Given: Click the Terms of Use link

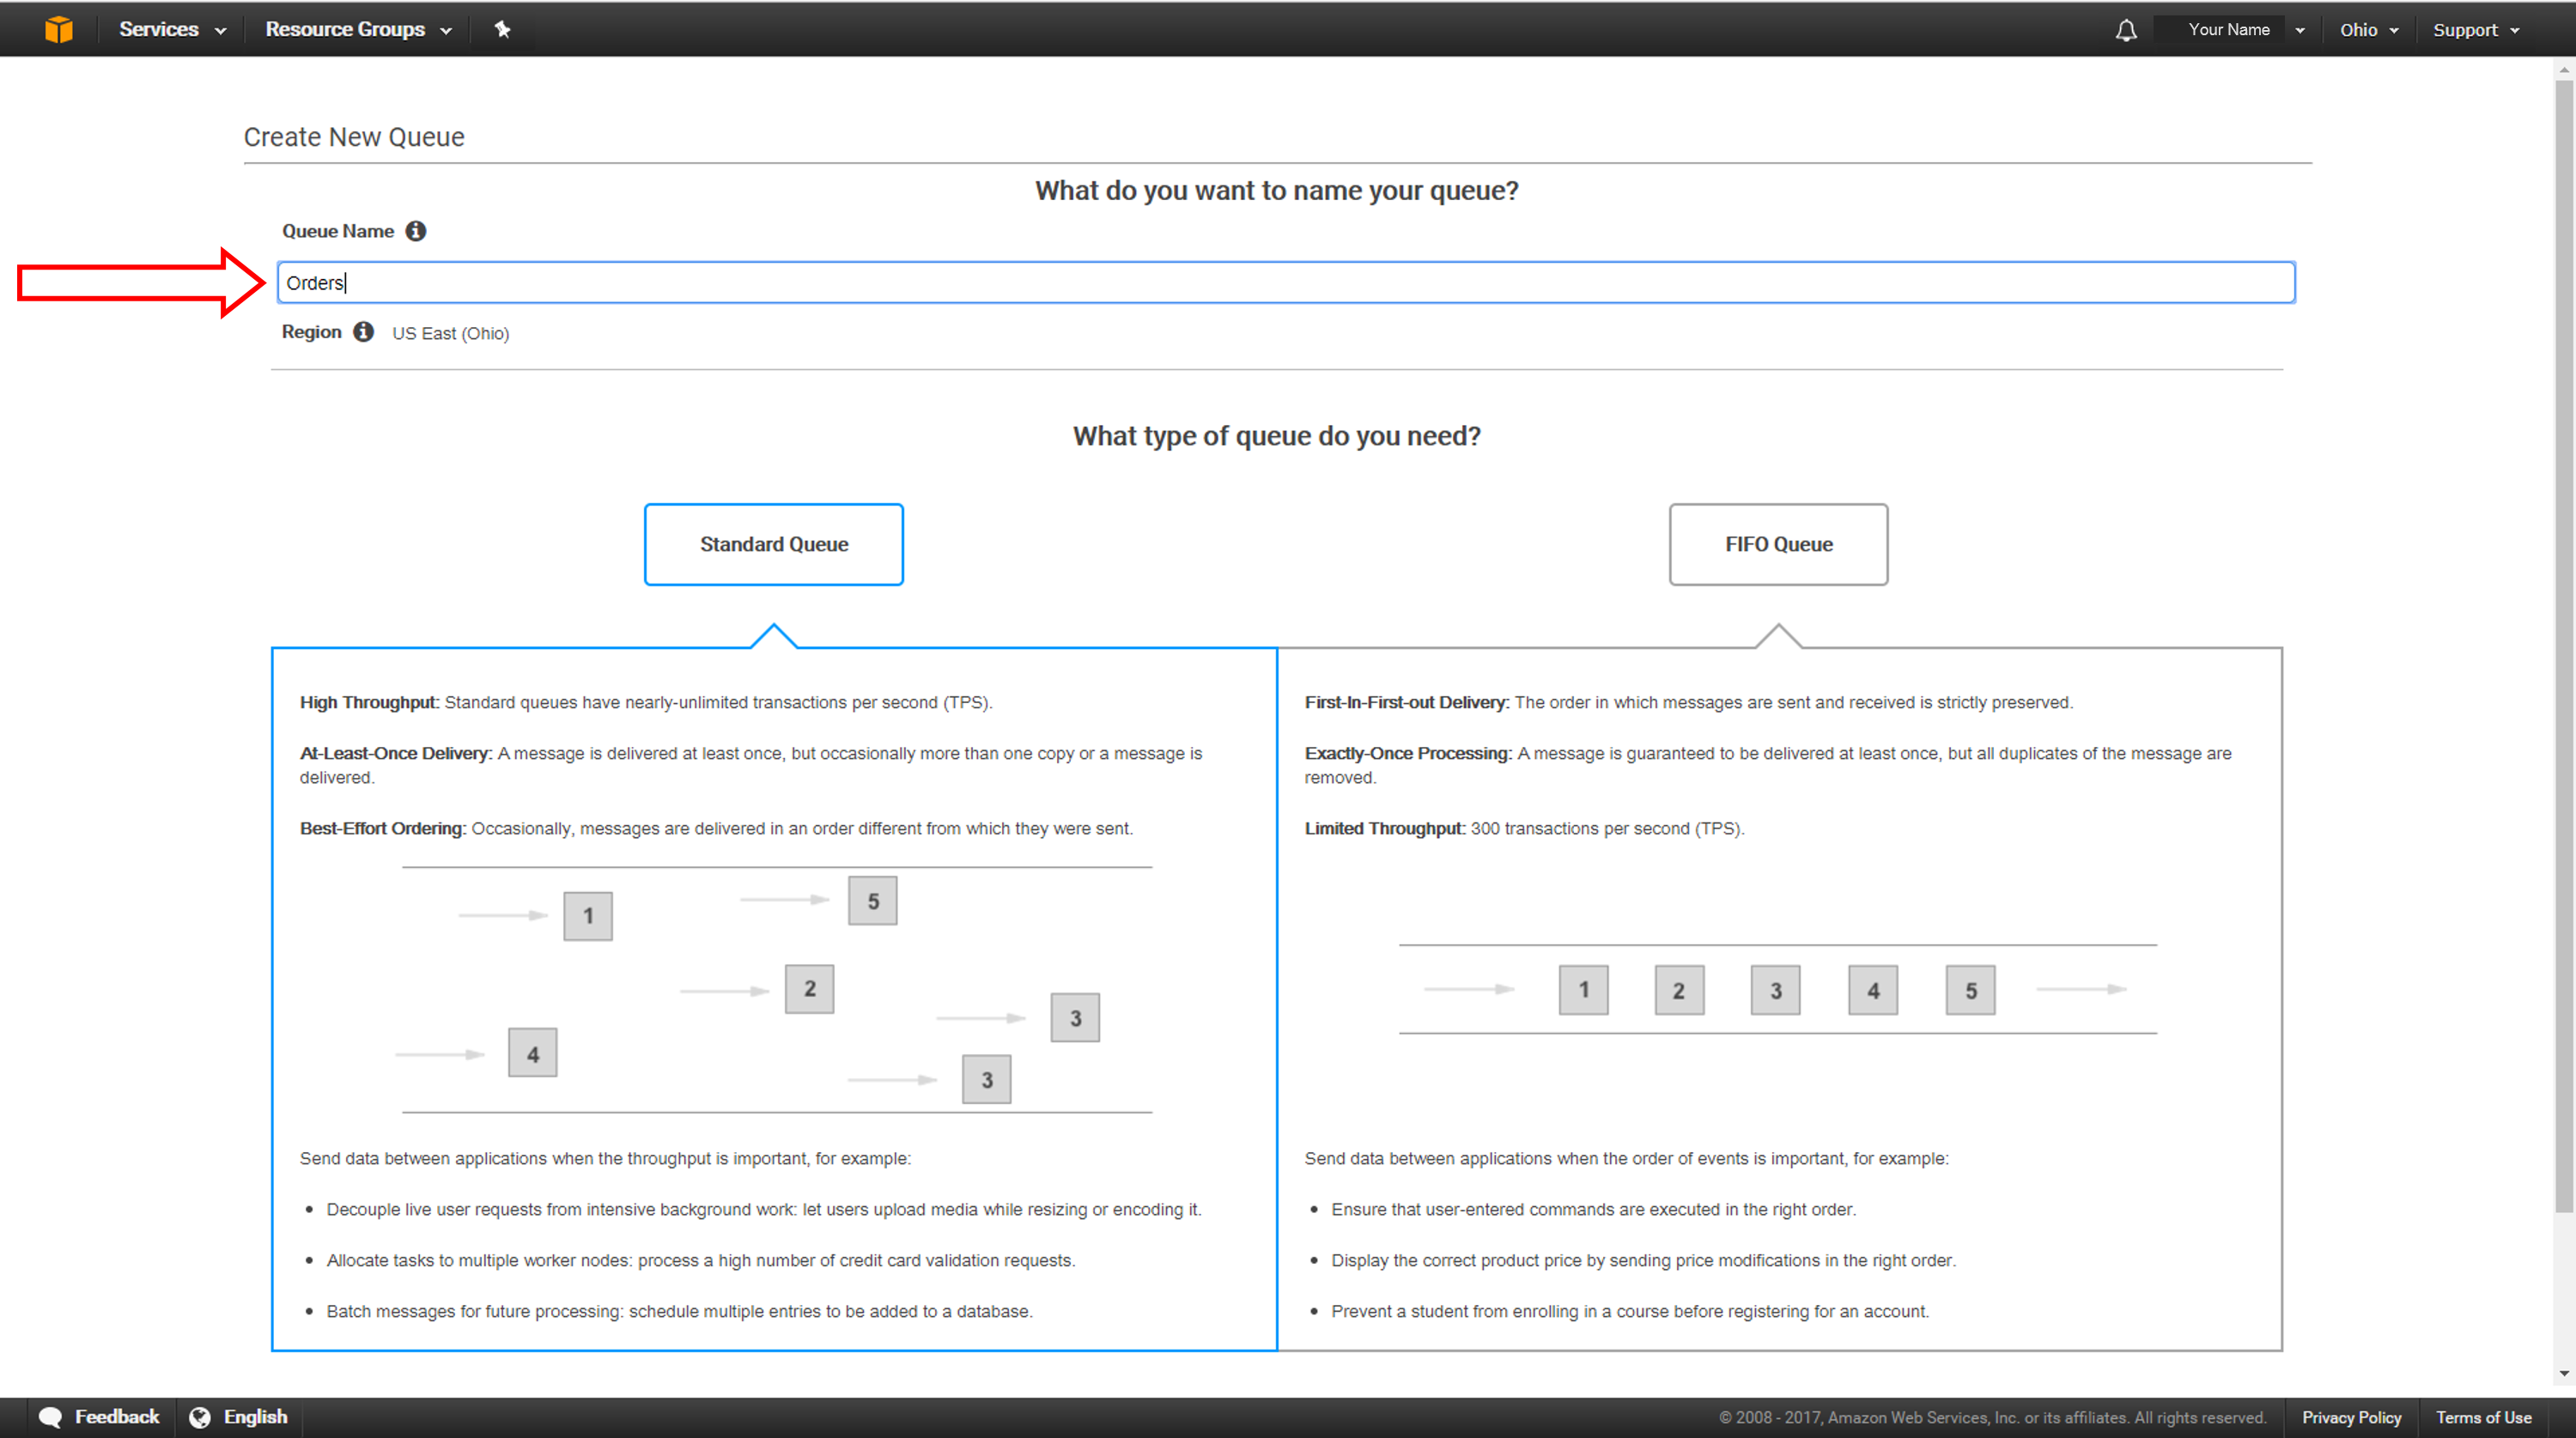Looking at the screenshot, I should click(x=2486, y=1415).
